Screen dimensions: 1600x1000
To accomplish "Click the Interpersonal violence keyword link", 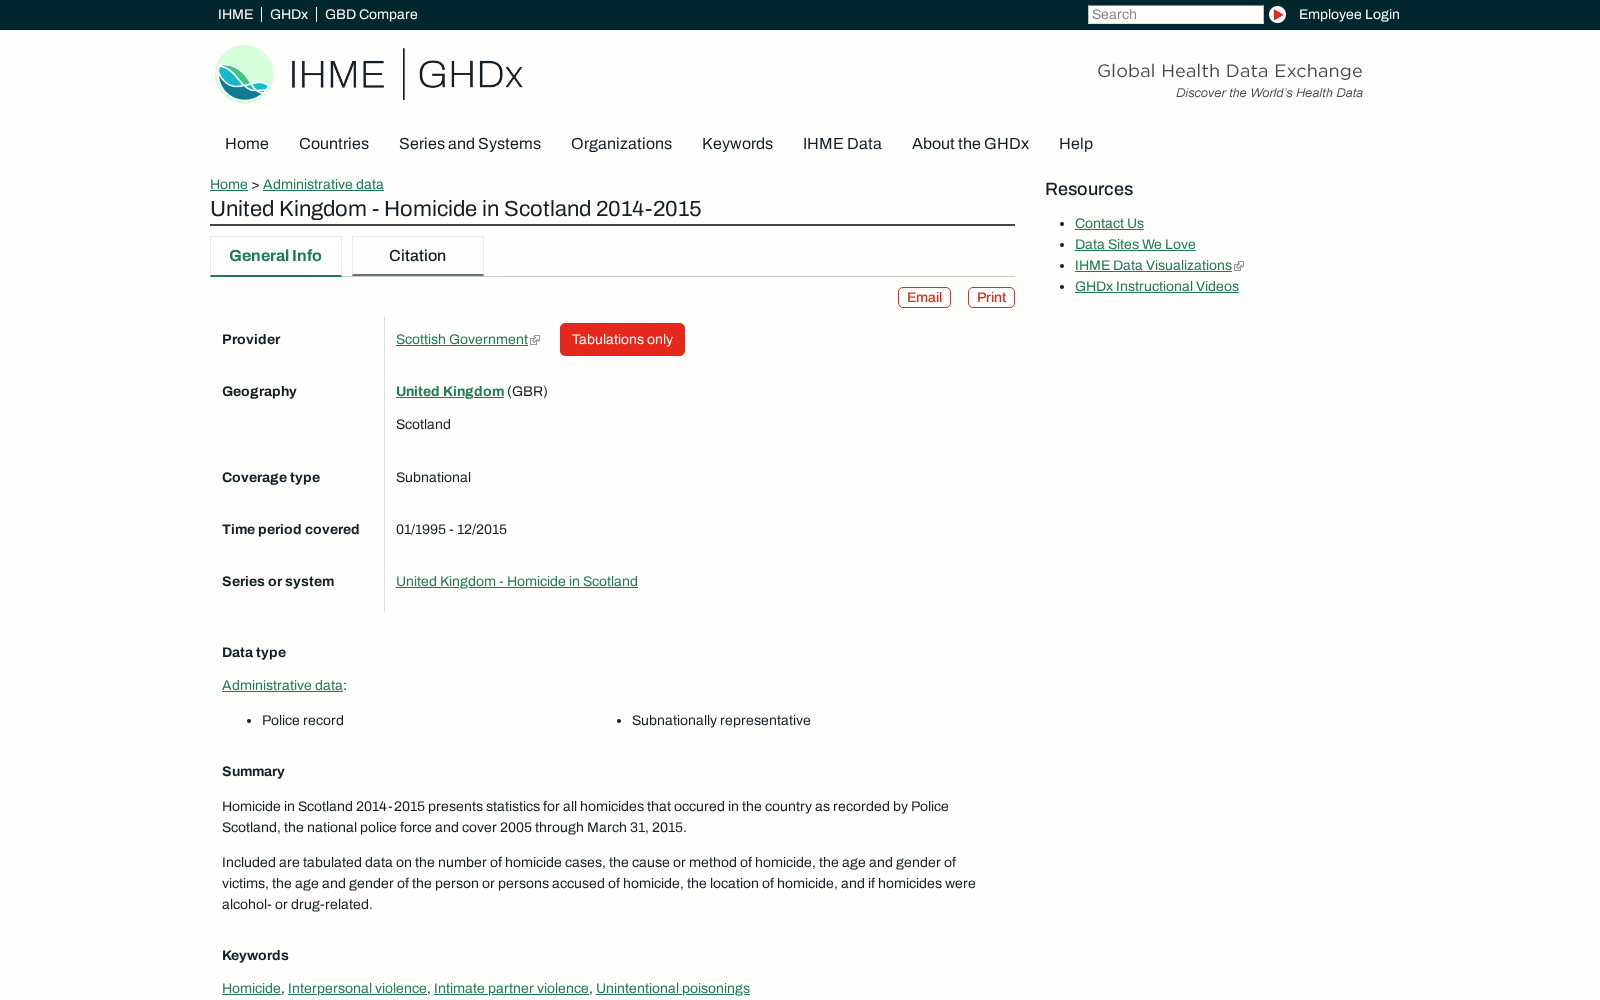I will click(x=357, y=988).
